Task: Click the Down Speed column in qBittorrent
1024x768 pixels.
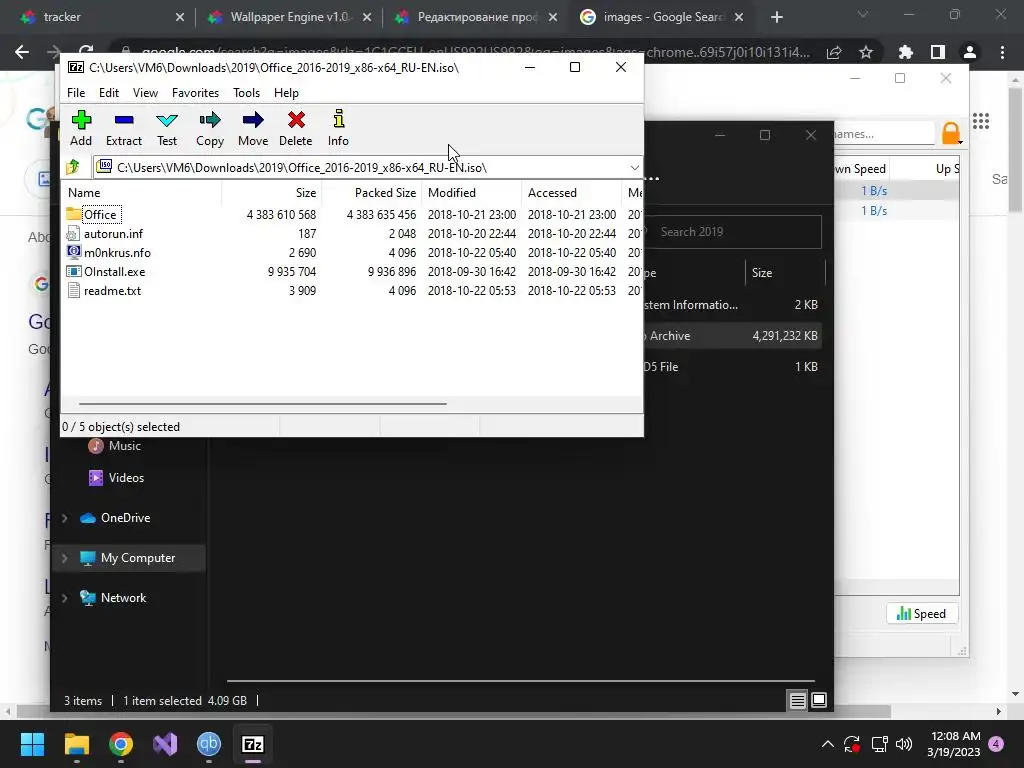Action: (x=862, y=168)
